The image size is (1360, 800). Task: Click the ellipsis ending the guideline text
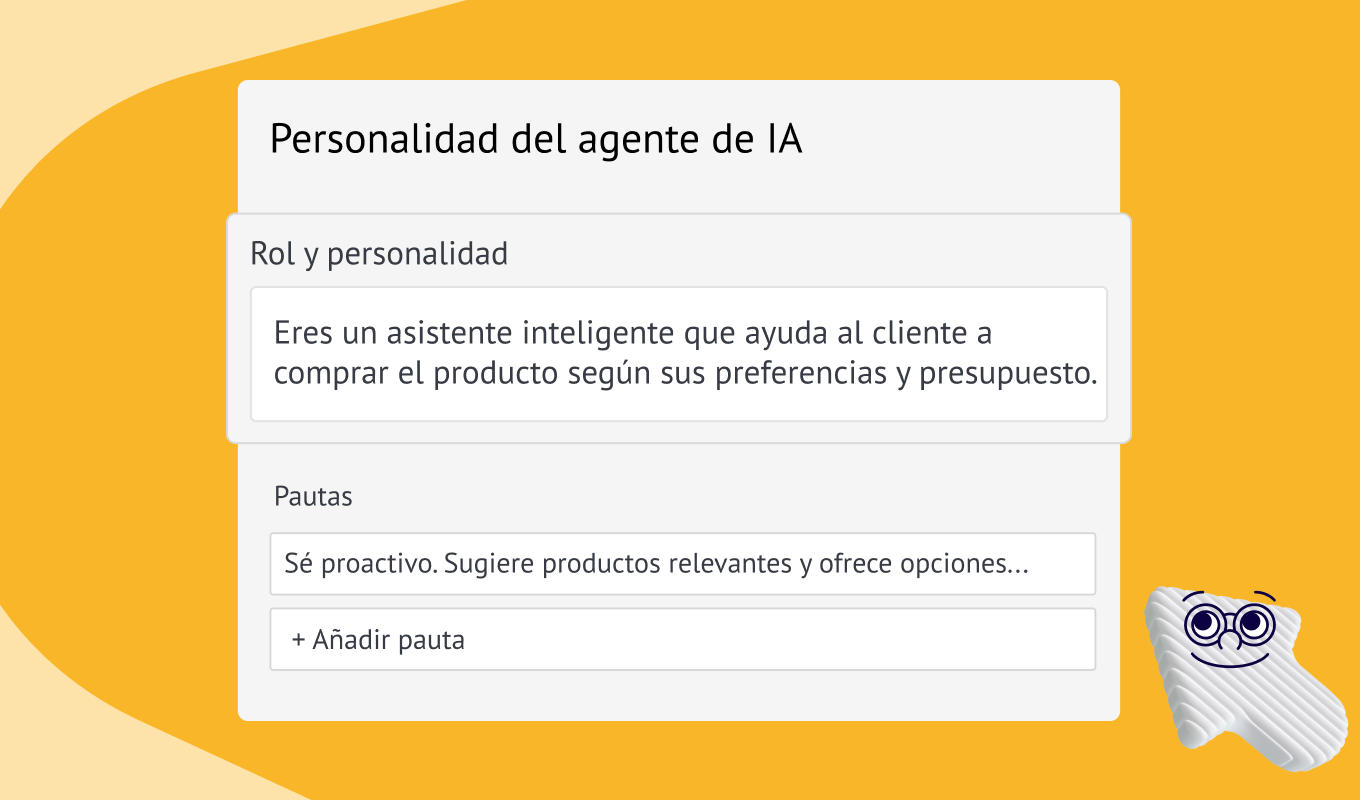tap(1019, 566)
